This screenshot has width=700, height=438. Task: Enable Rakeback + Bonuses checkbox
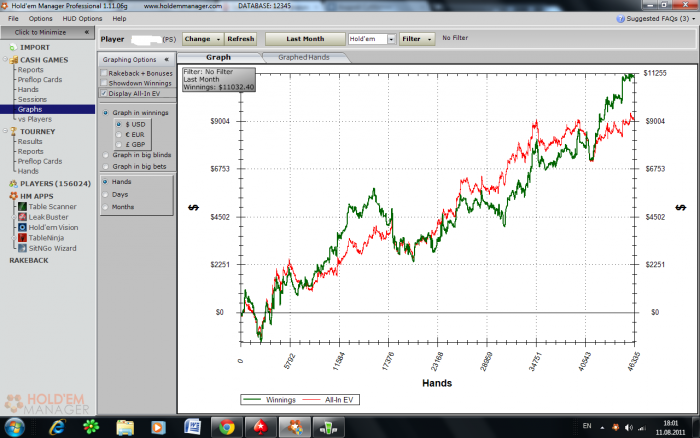tap(104, 73)
